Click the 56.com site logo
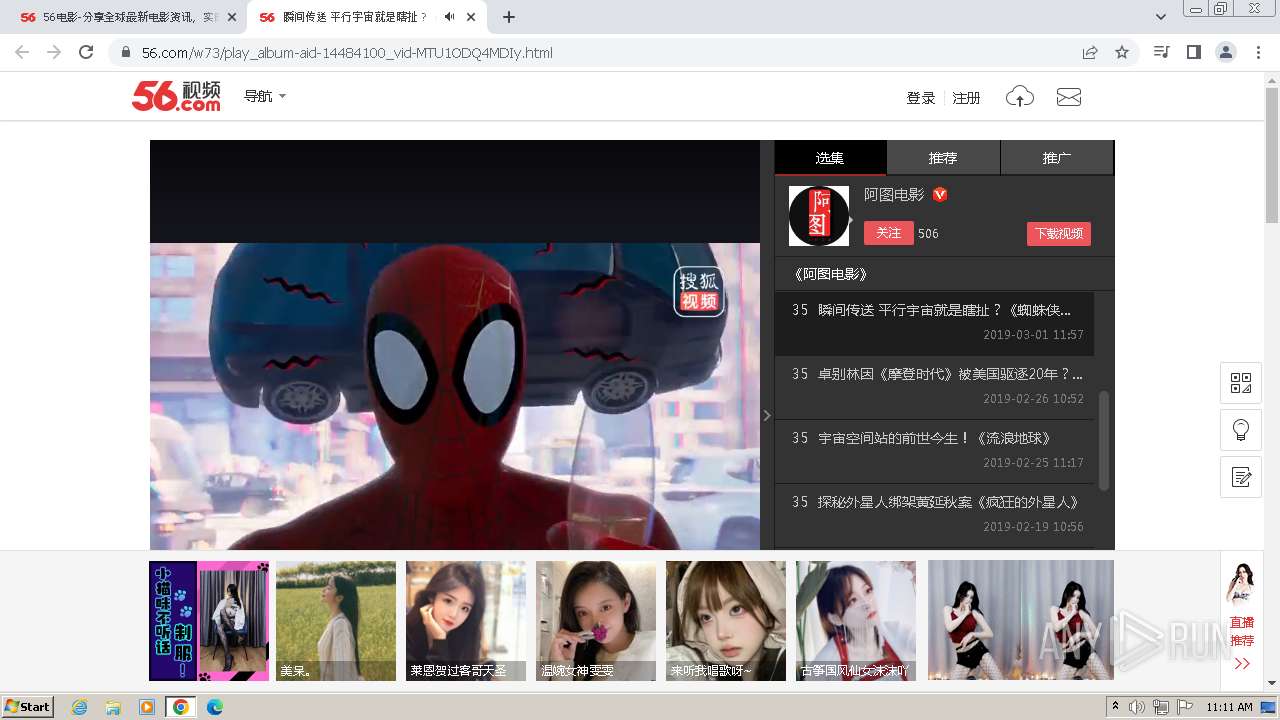The image size is (1280, 720). pyautogui.click(x=176, y=96)
